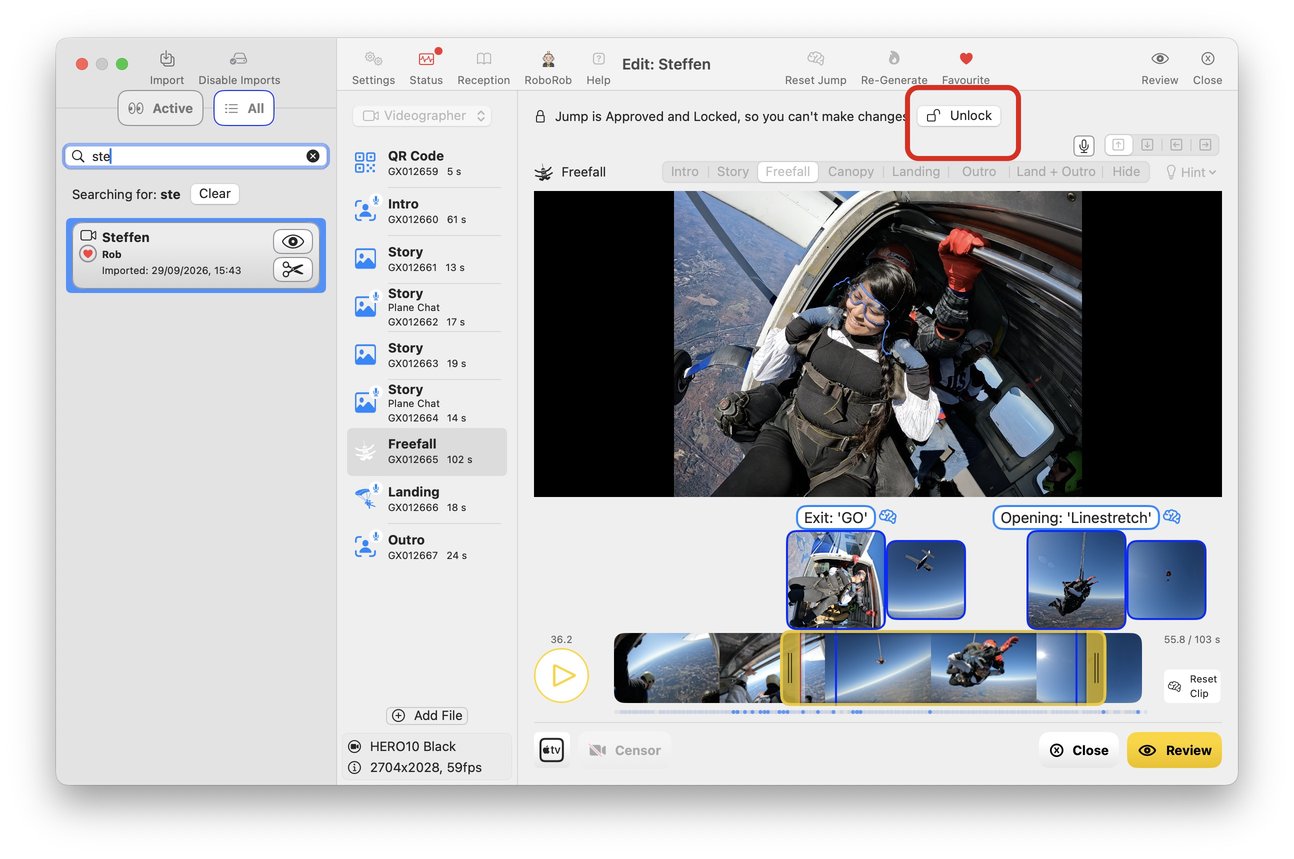Image resolution: width=1294 pixels, height=859 pixels.
Task: Click the Add File button
Action: 428,715
